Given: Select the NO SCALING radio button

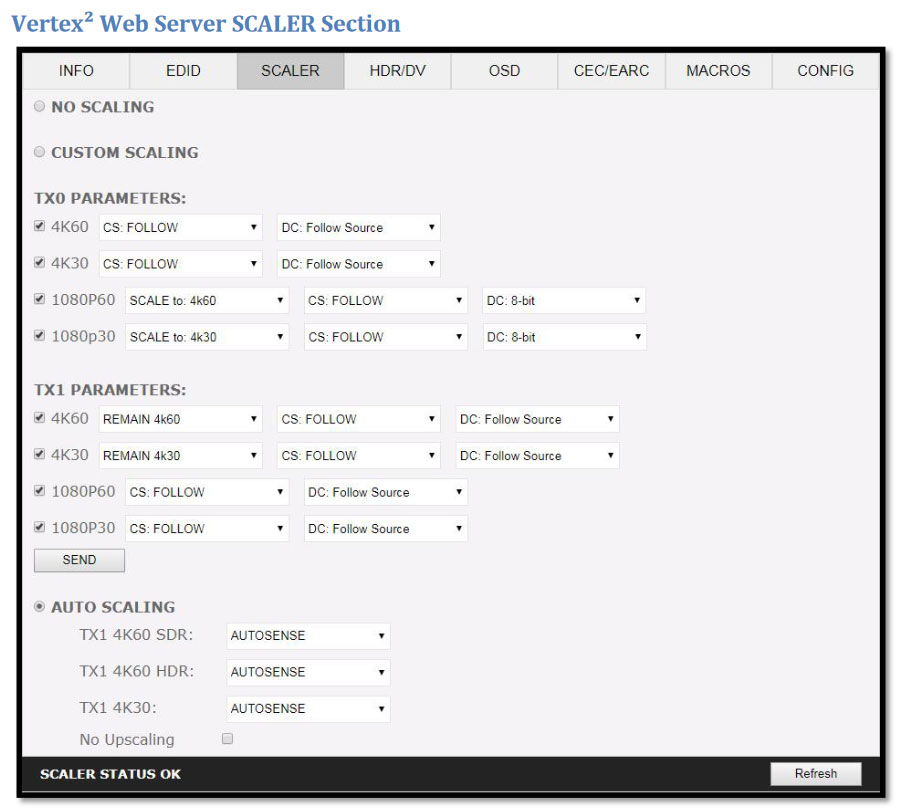Looking at the screenshot, I should [40, 107].
